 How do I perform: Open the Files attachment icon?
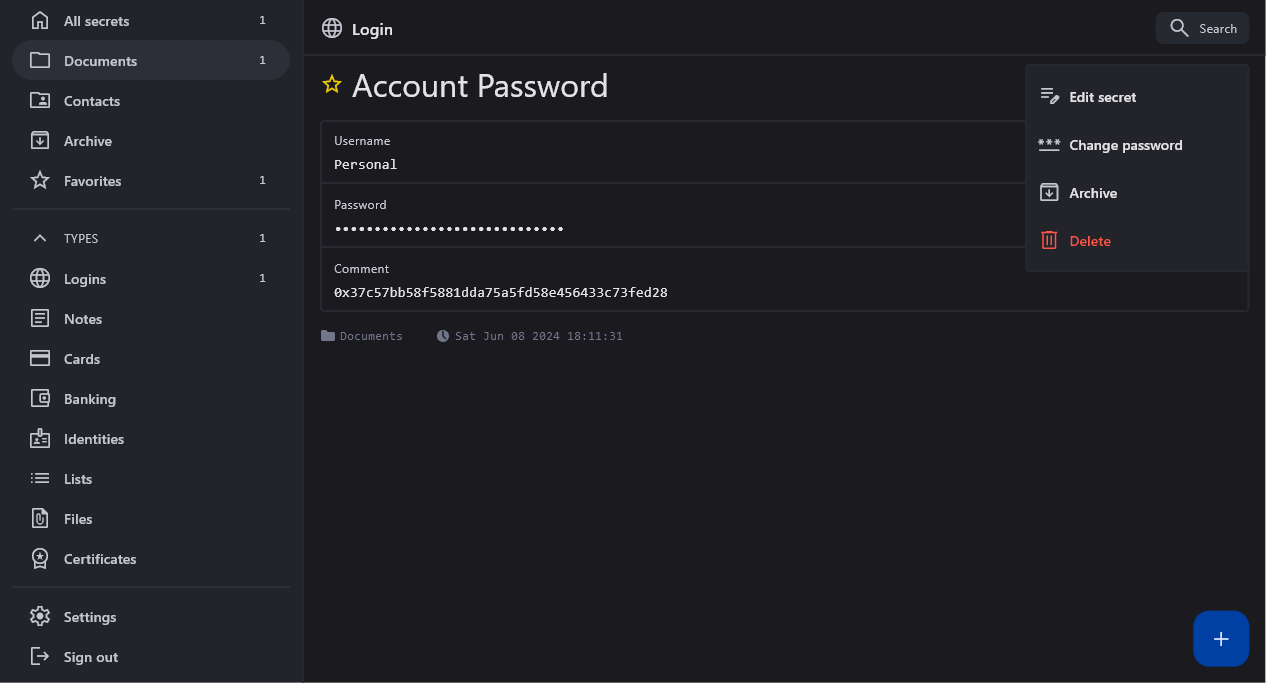40,519
